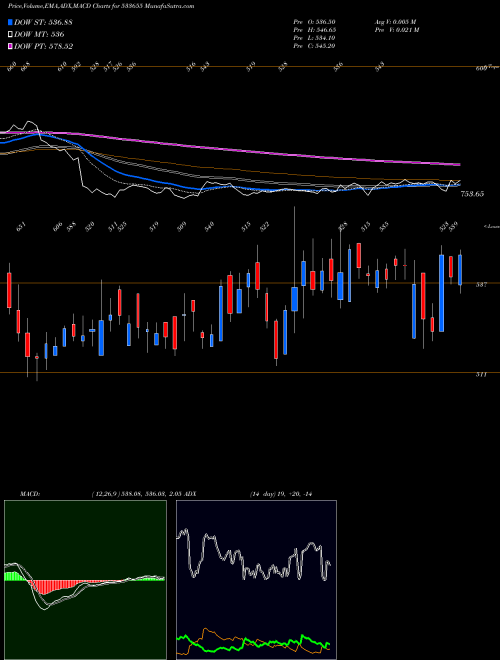The width and height of the screenshot is (500, 660).
Task: Click the 'Pre O: 536.30' open value
Action: tap(314, 21)
